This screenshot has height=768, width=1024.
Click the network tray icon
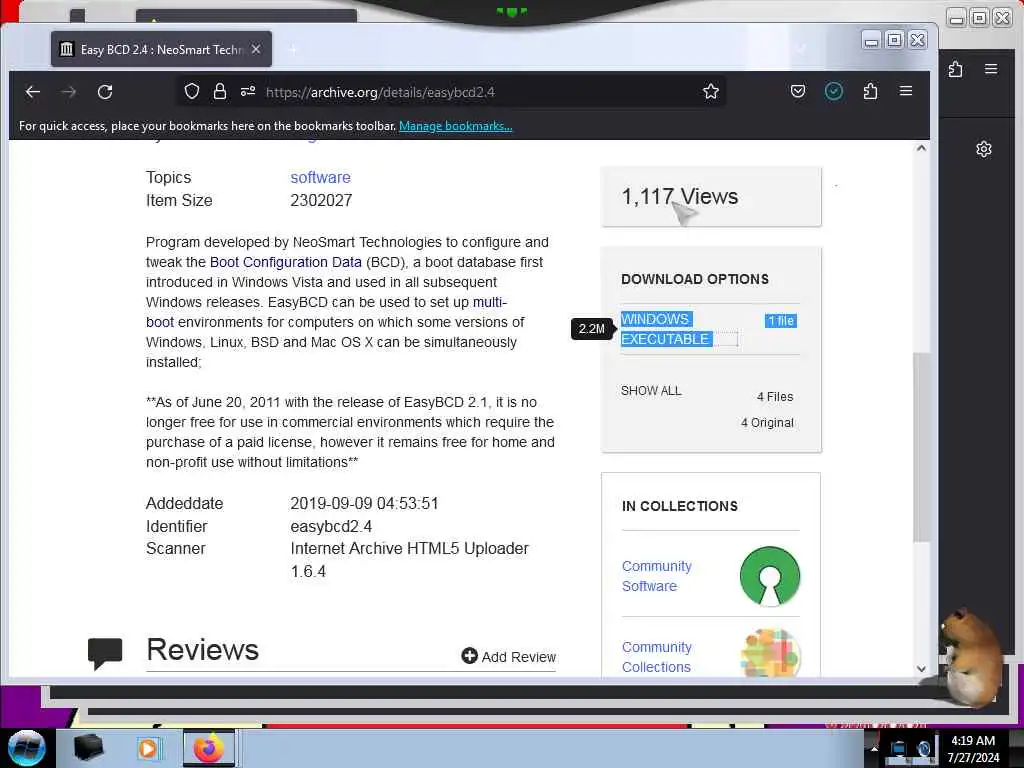(x=899, y=749)
